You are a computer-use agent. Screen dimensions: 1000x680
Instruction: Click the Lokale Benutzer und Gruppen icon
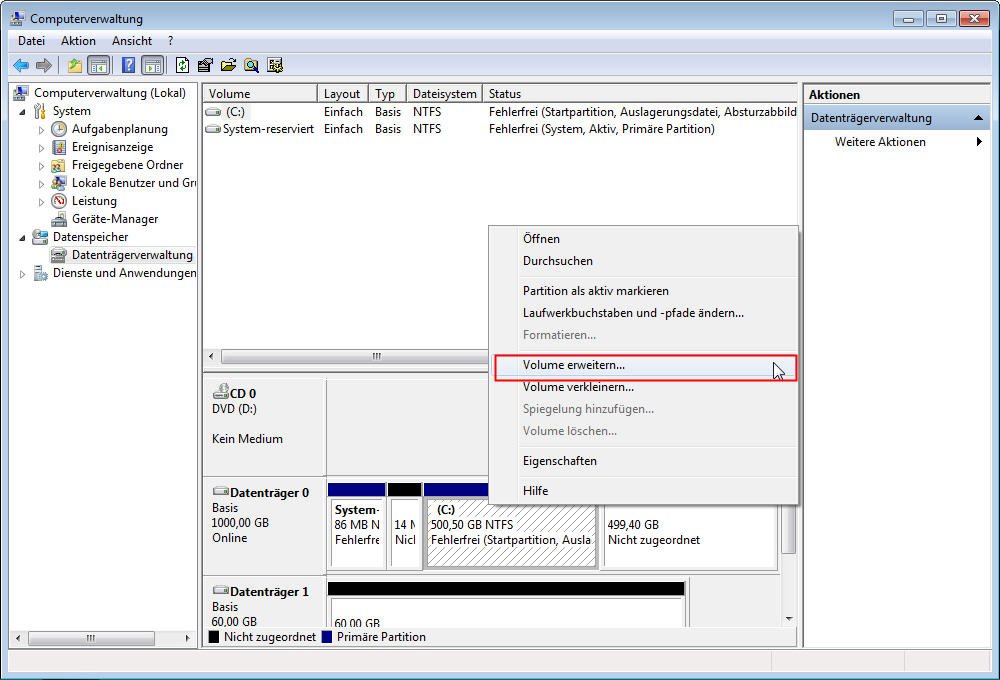tap(59, 183)
